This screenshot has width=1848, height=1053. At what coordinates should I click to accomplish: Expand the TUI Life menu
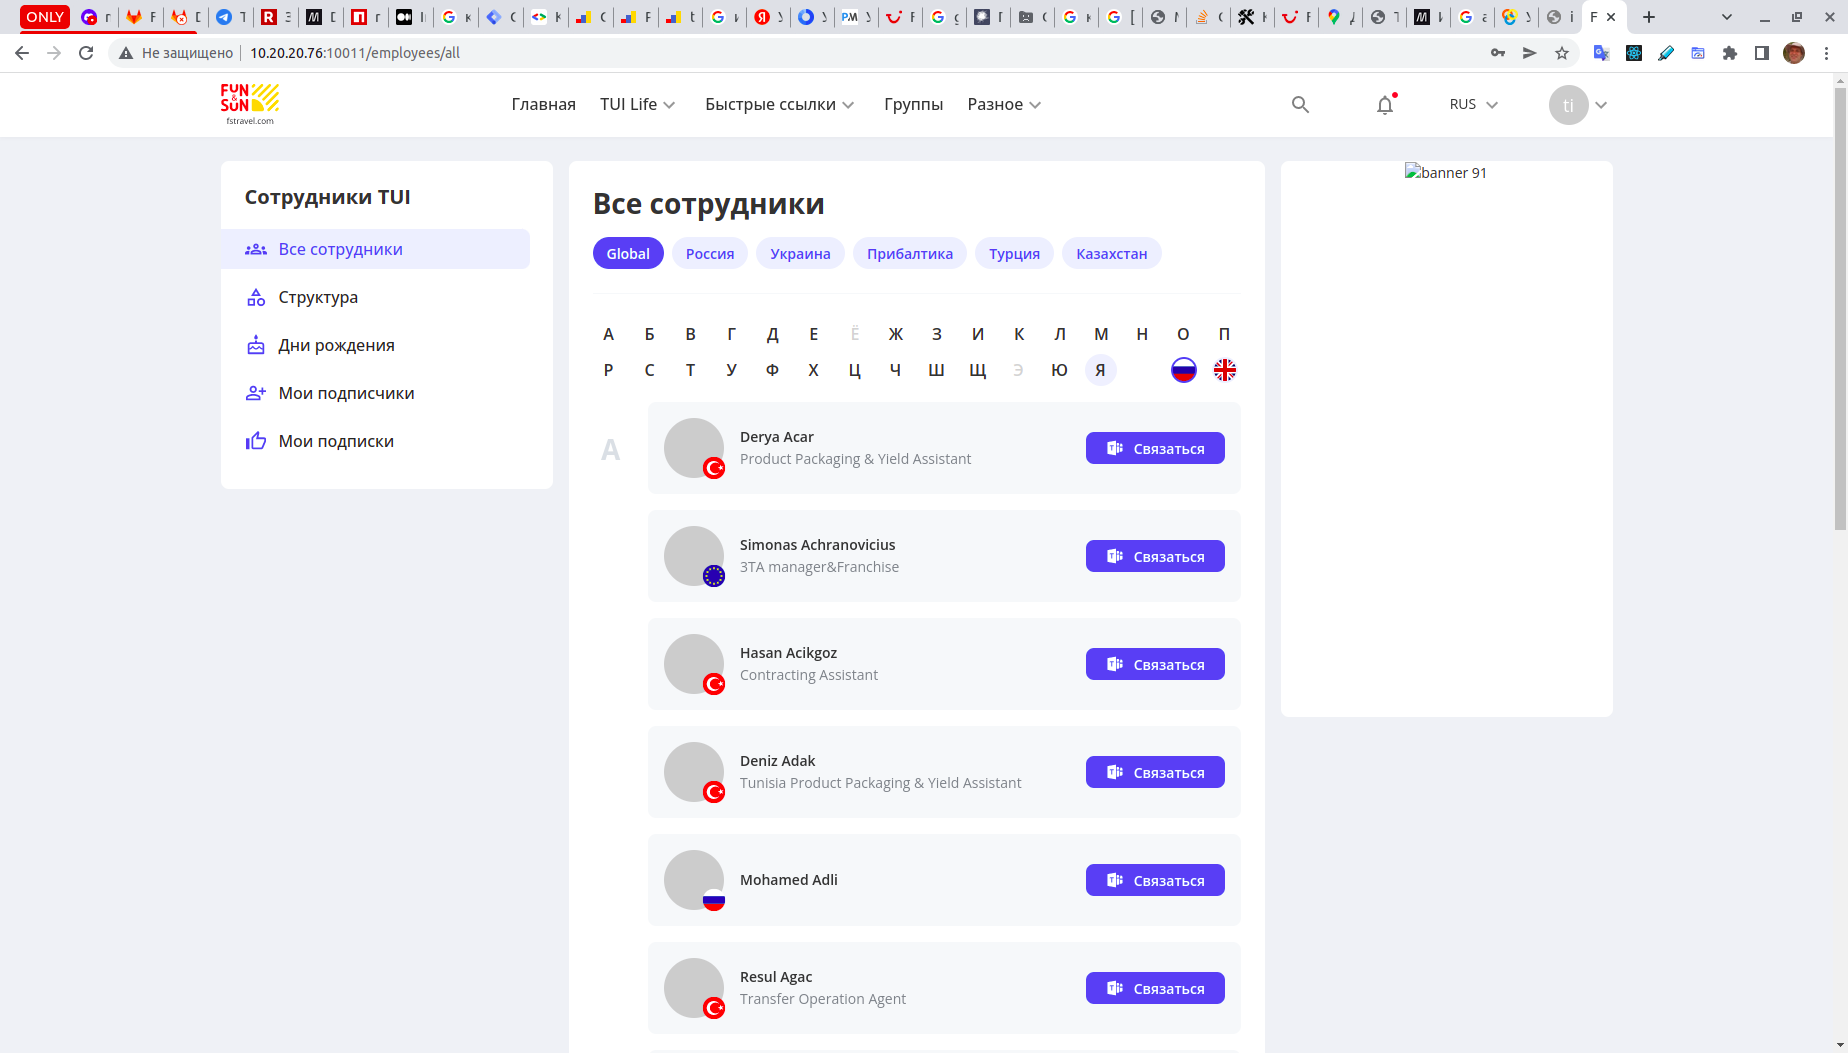[638, 104]
